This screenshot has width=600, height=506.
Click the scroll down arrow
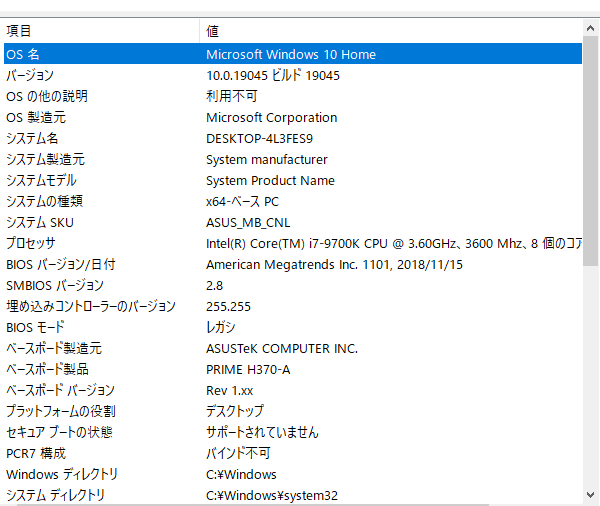pyautogui.click(x=590, y=495)
